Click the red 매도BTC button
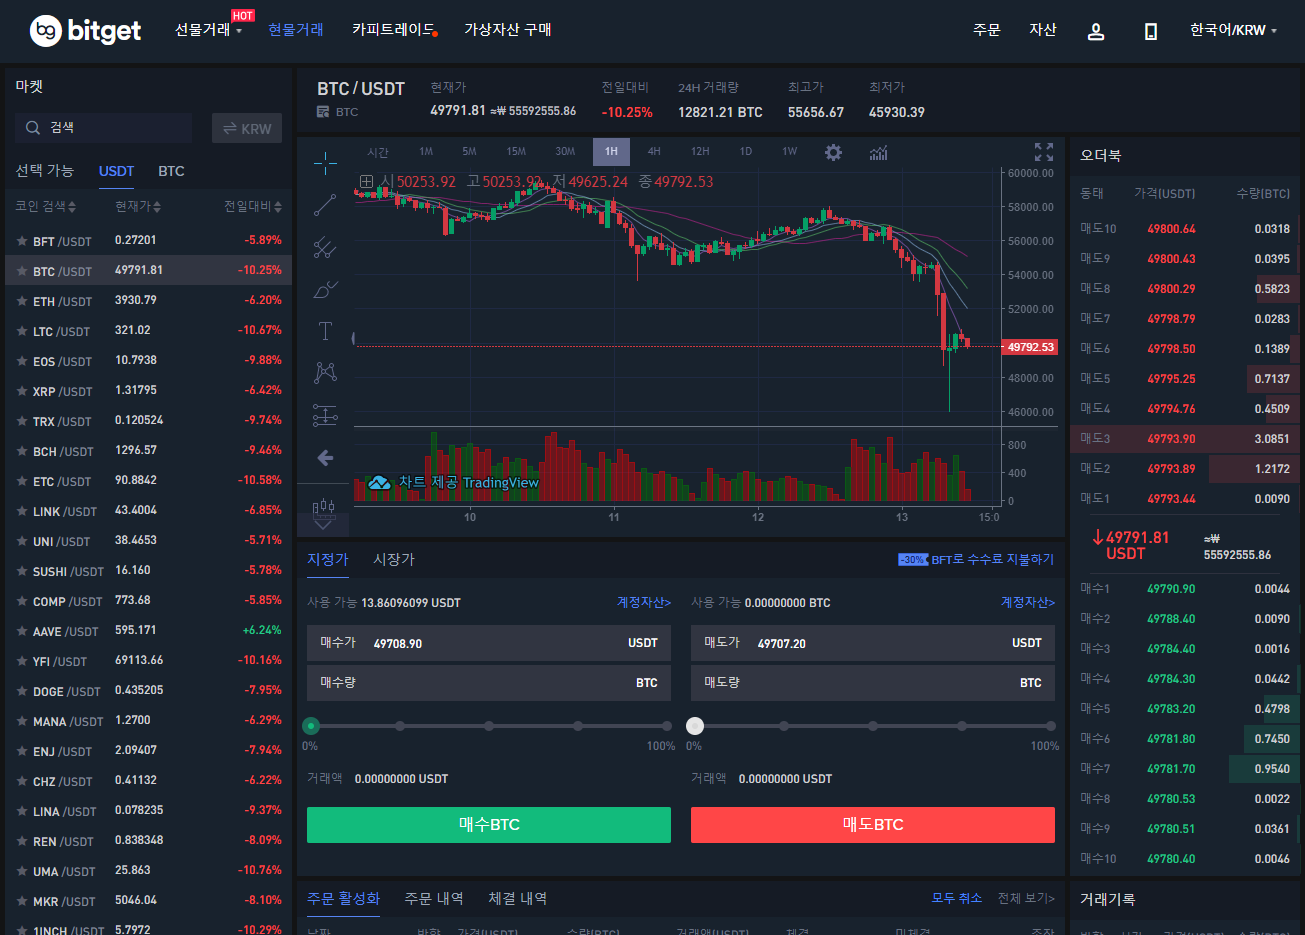Screen dimensions: 1305x935 (x=873, y=825)
